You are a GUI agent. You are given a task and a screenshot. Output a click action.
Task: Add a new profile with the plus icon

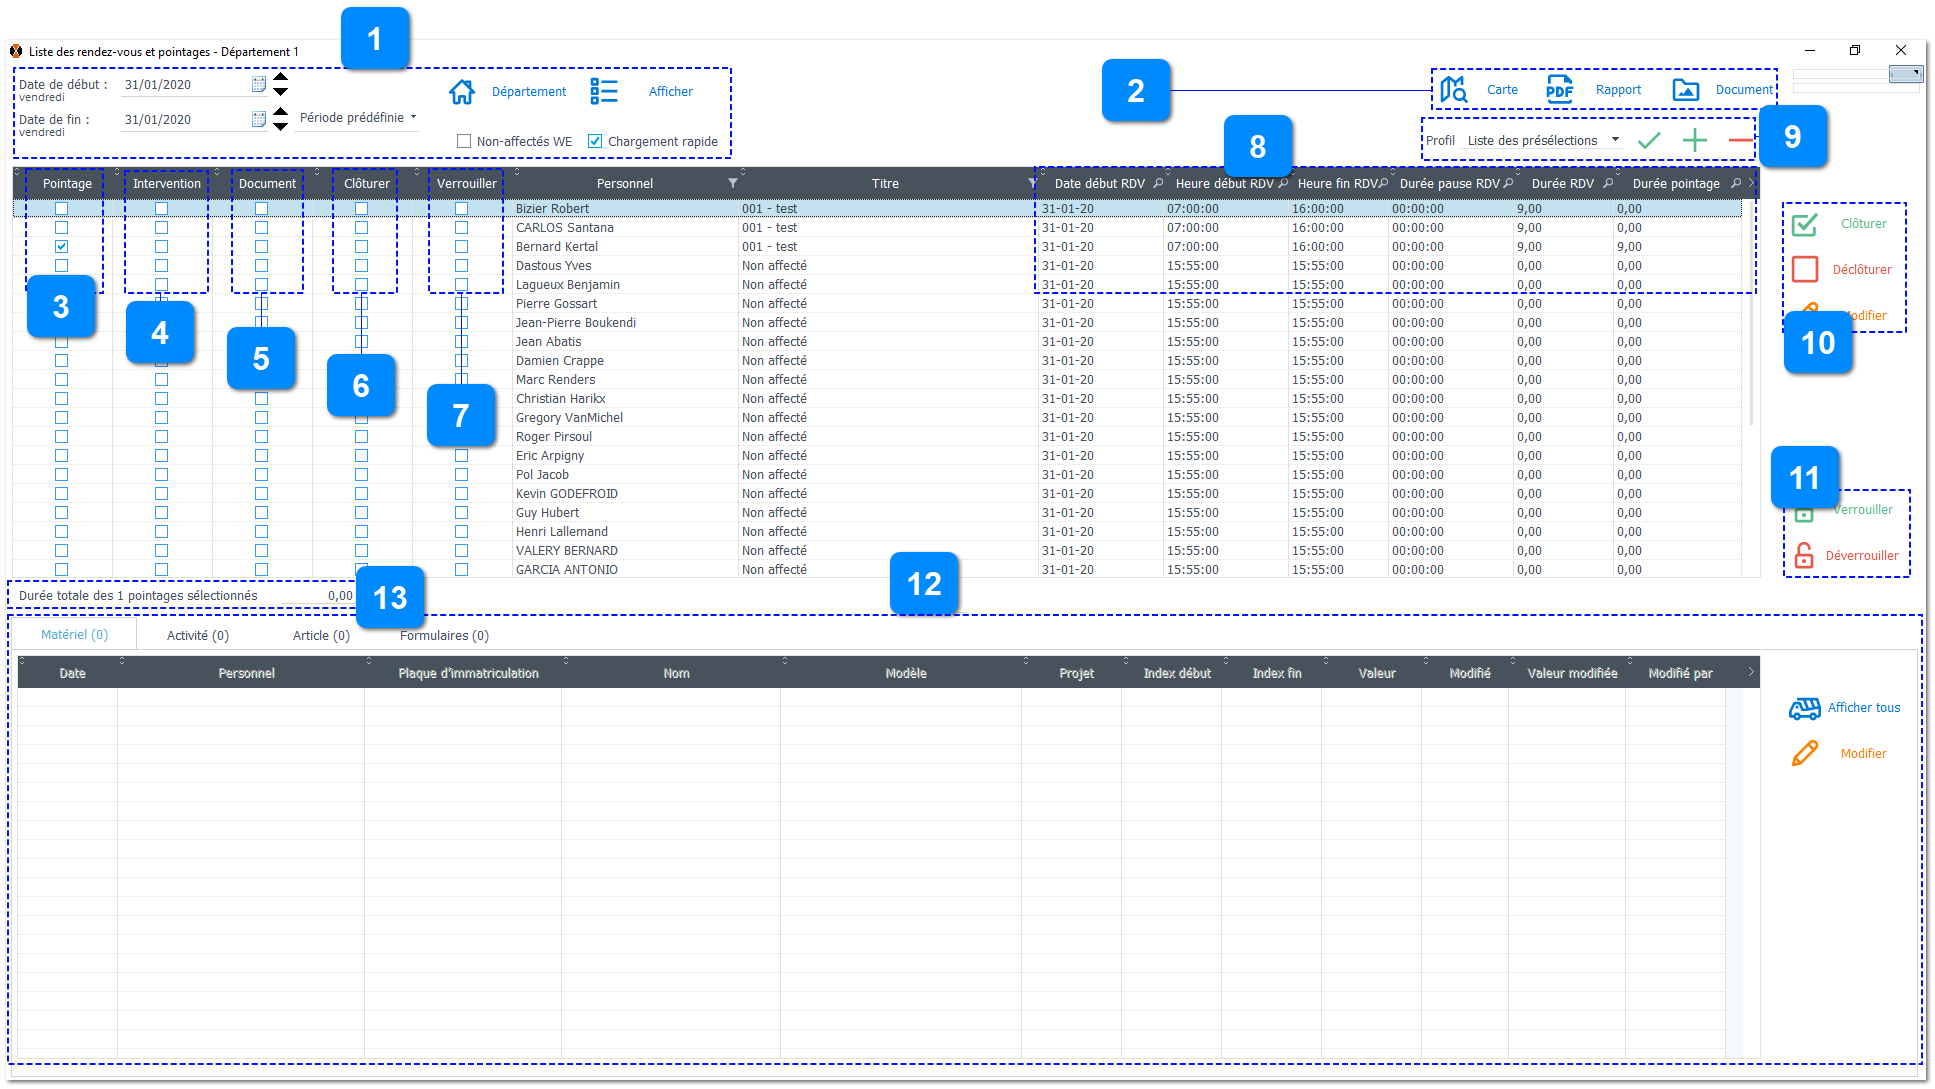tap(1695, 140)
